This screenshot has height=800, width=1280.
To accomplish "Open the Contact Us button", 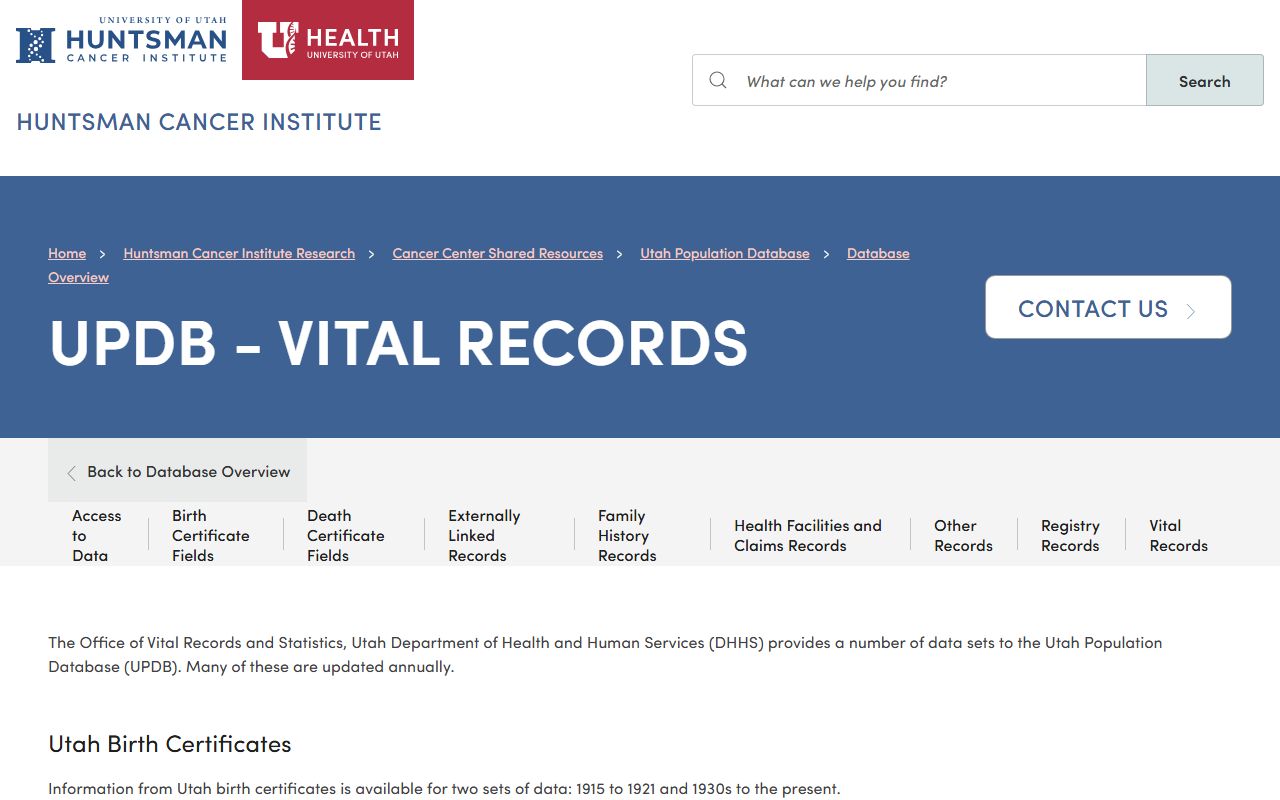I will point(1108,307).
